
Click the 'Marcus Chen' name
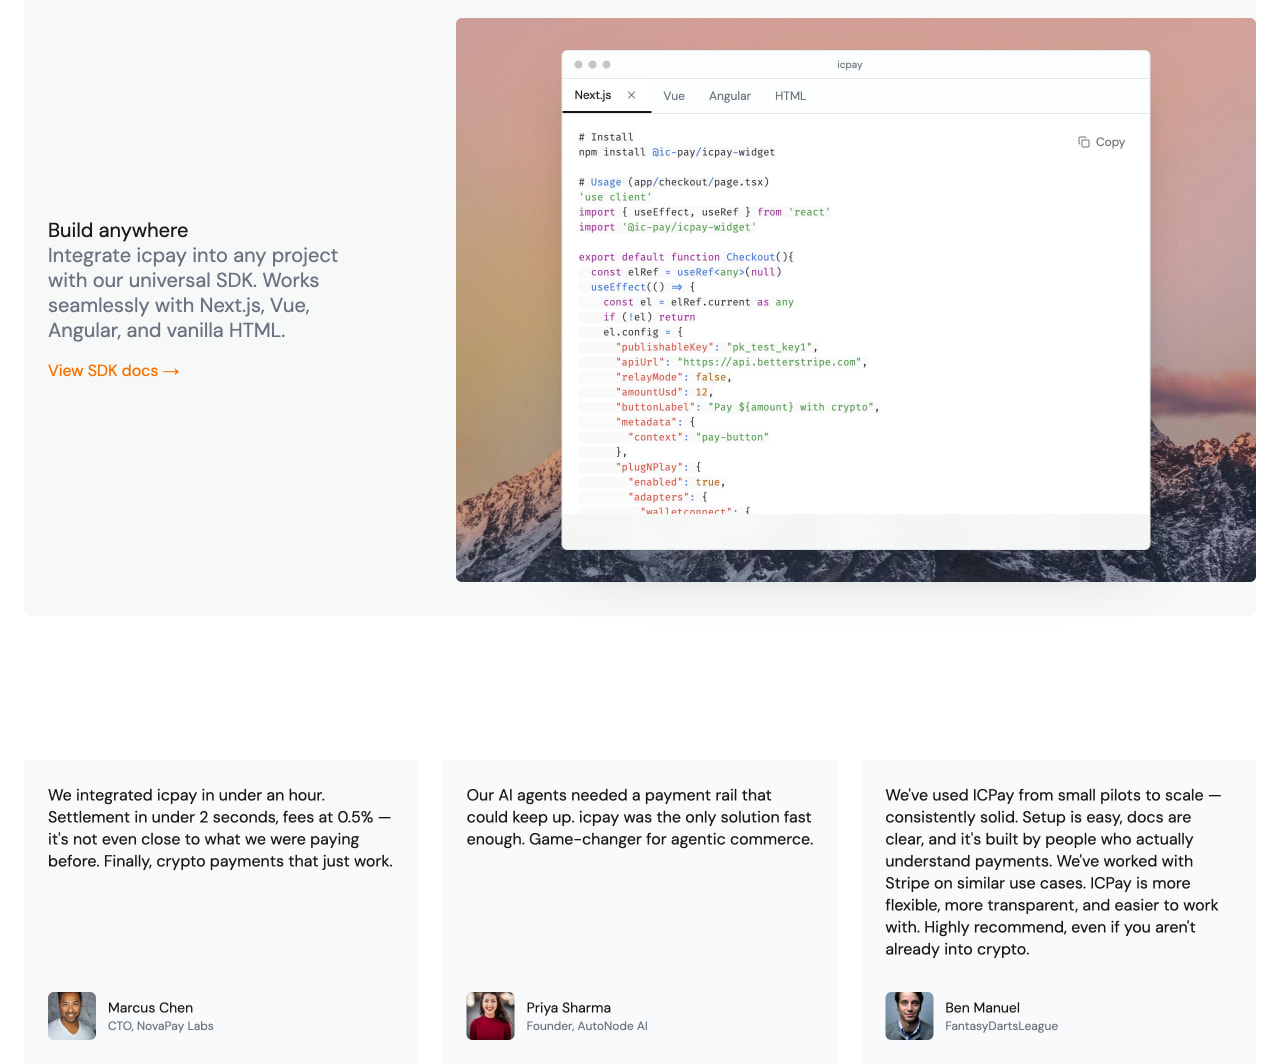(x=150, y=1008)
